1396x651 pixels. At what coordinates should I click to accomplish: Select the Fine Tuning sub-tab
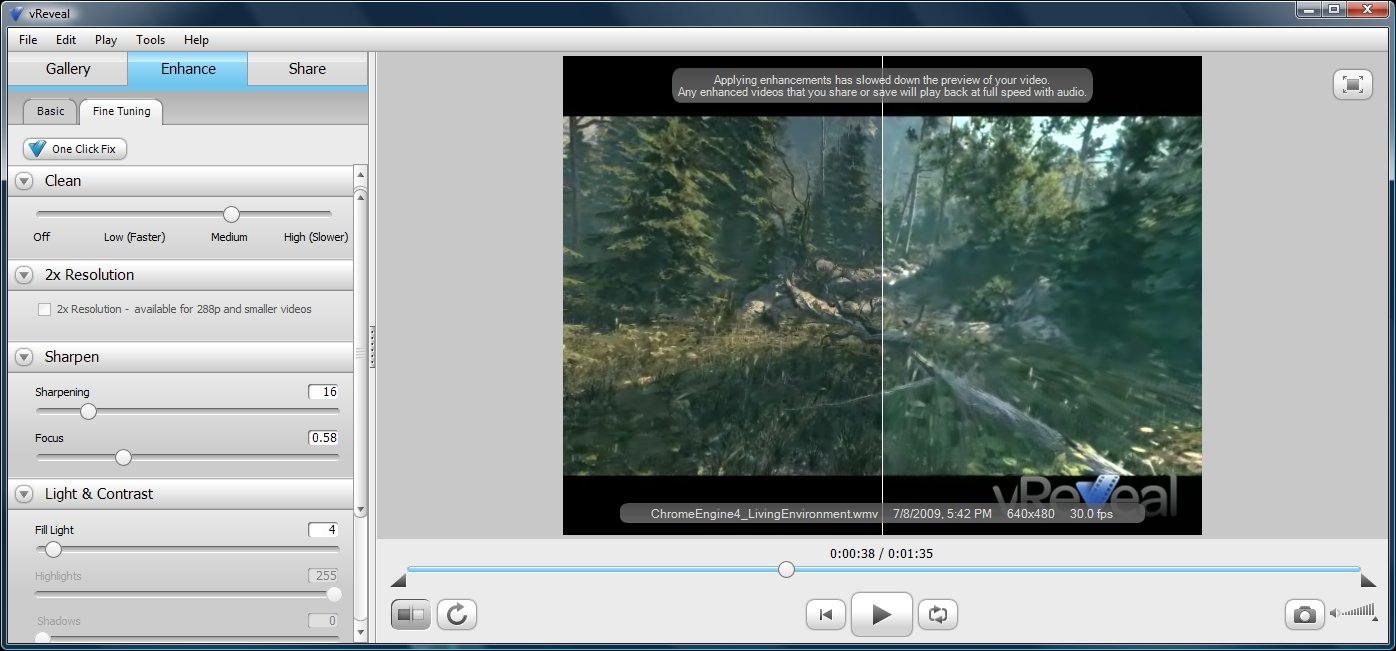point(122,111)
